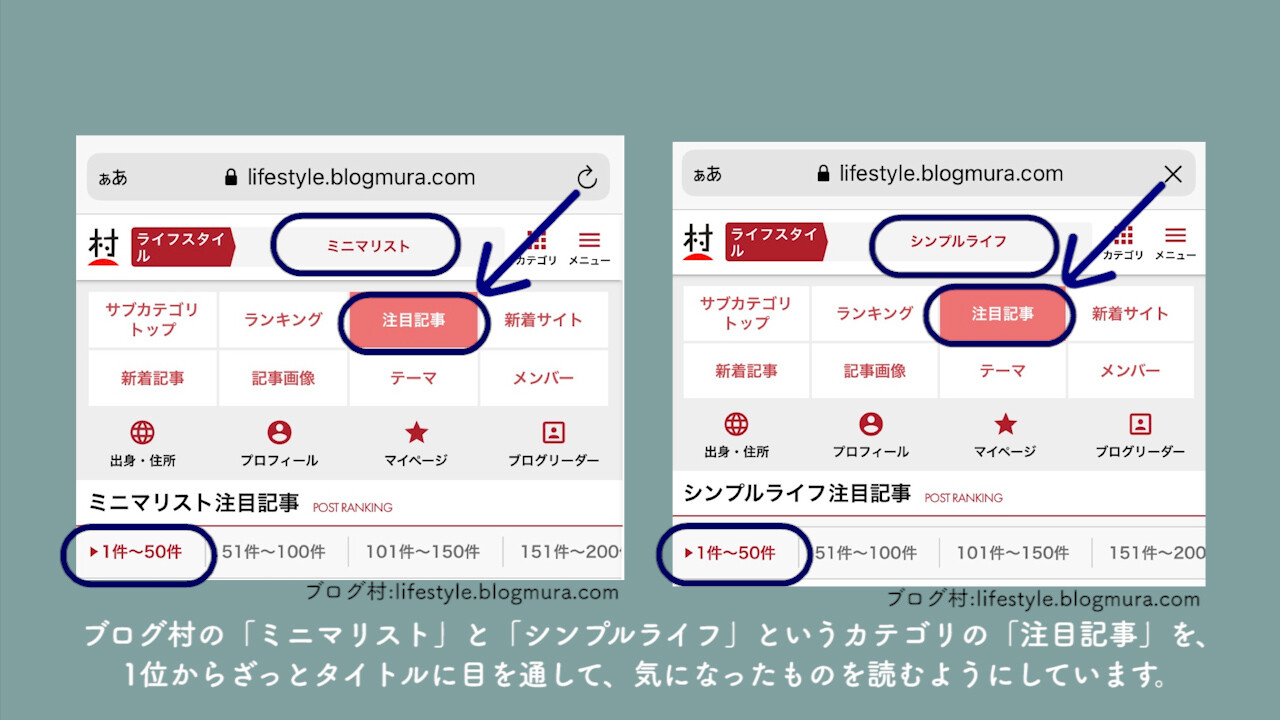The image size is (1280, 720).
Task: Show 1件〜50件 range on シンプルライフ page
Action: (x=730, y=552)
